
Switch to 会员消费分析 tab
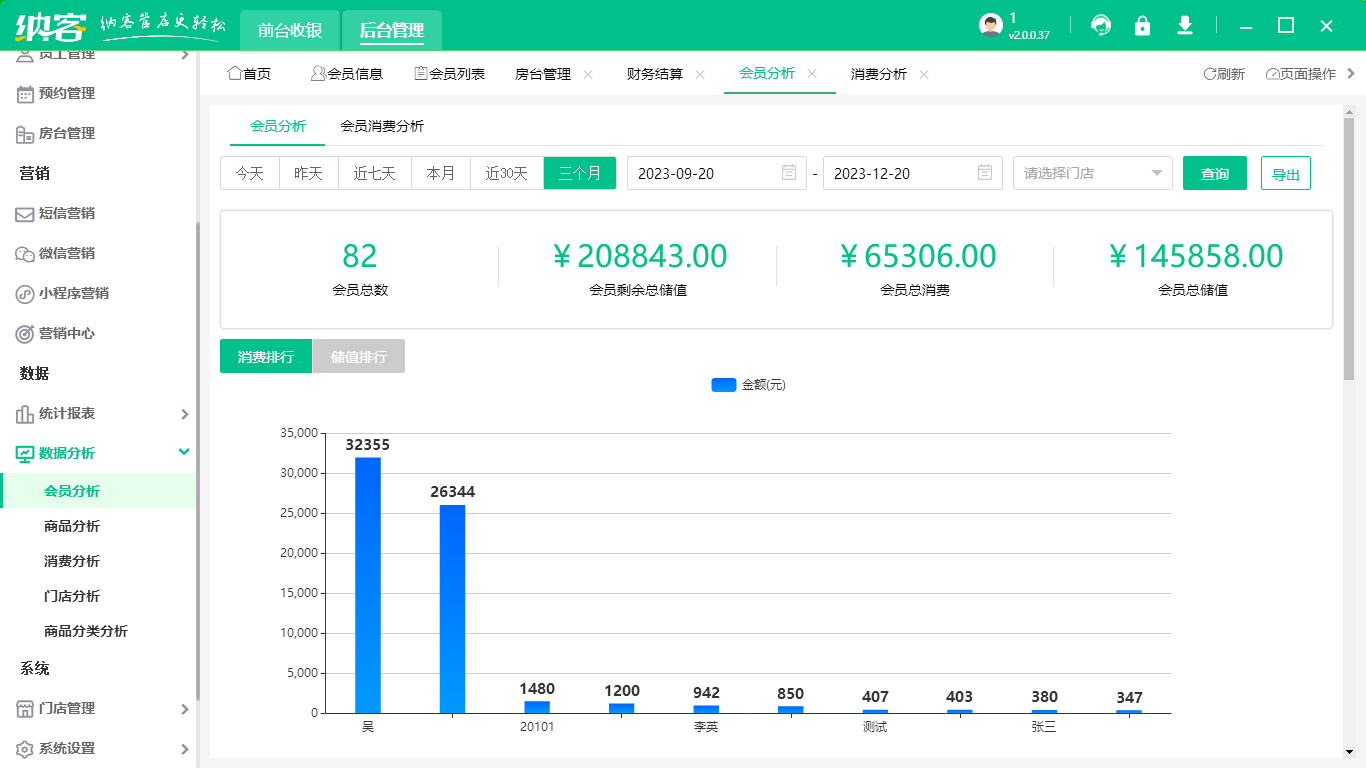coord(382,126)
